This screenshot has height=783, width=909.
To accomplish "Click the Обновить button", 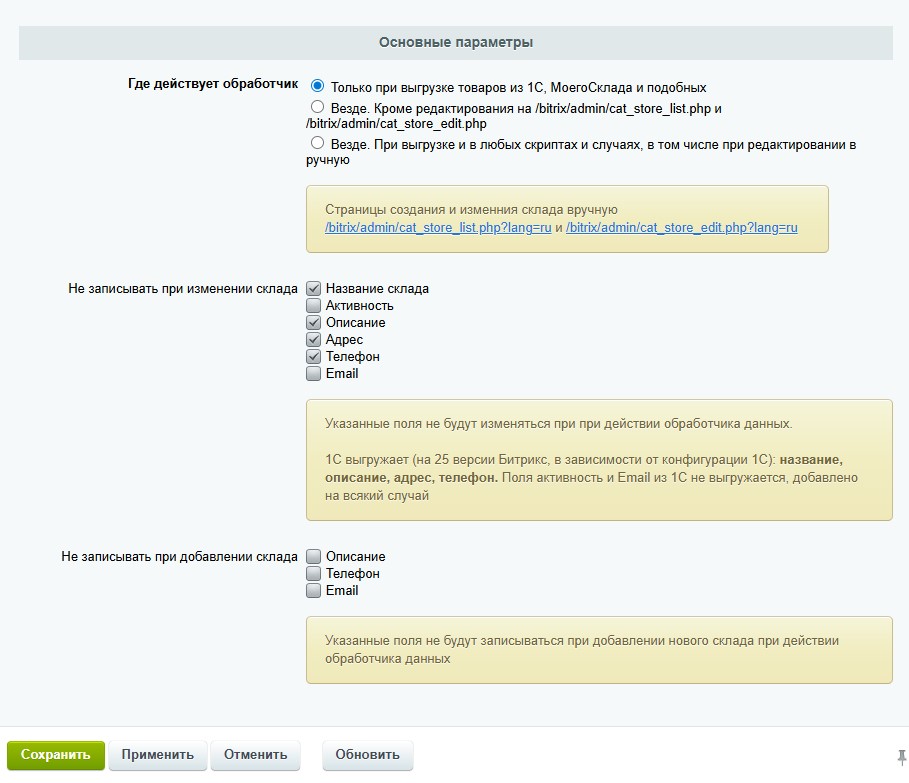I will point(367,755).
